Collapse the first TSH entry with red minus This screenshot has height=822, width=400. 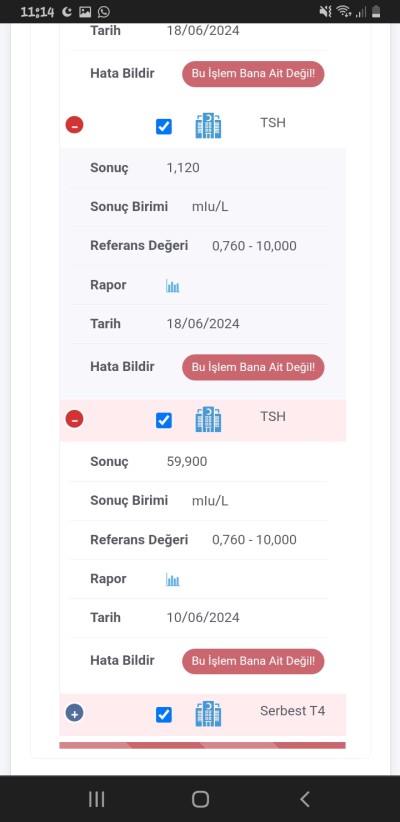point(74,125)
